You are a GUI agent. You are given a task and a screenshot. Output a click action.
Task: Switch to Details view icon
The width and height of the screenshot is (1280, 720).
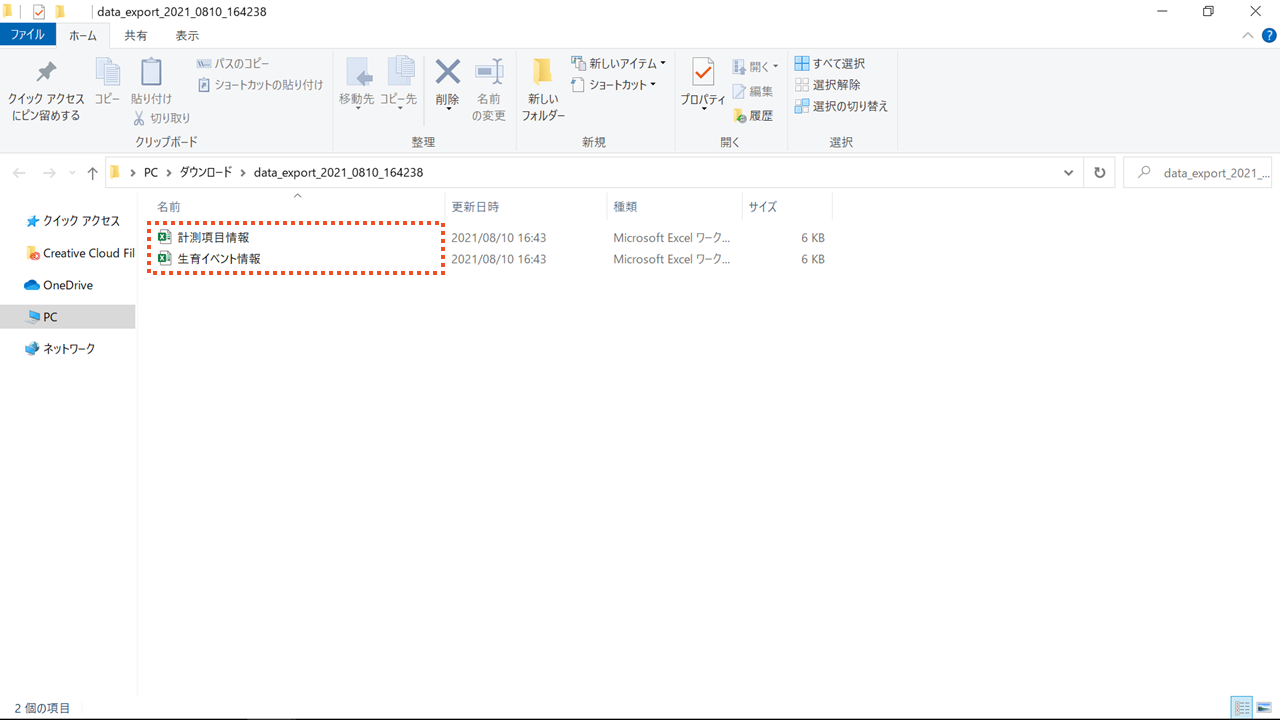(x=1242, y=708)
